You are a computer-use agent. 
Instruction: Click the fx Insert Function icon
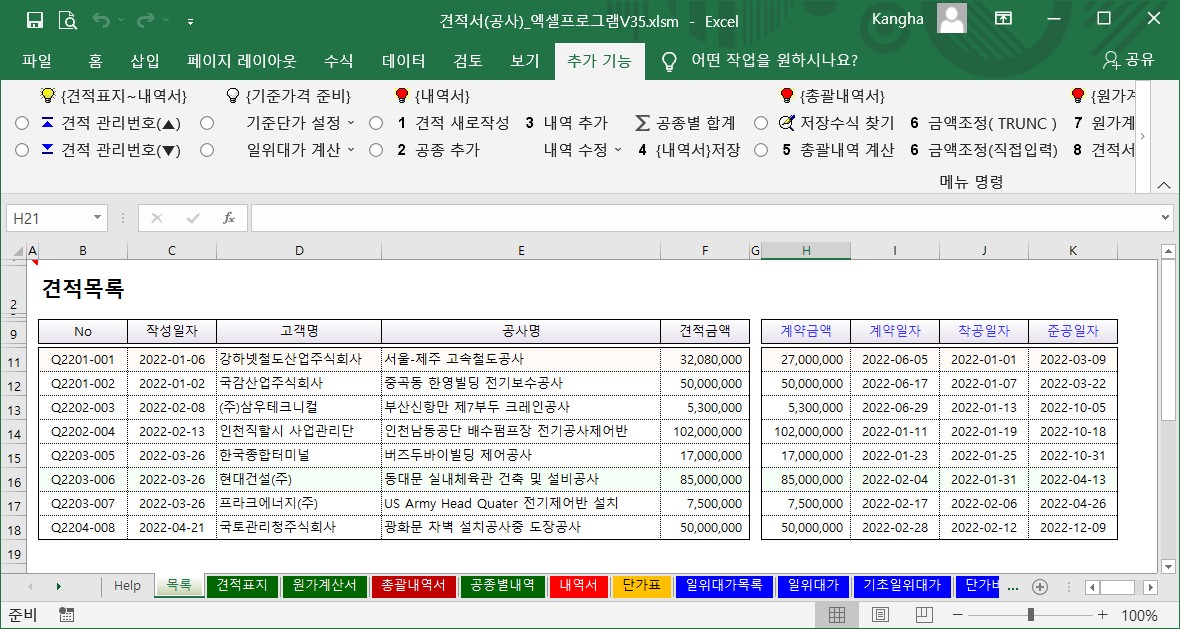pos(229,218)
